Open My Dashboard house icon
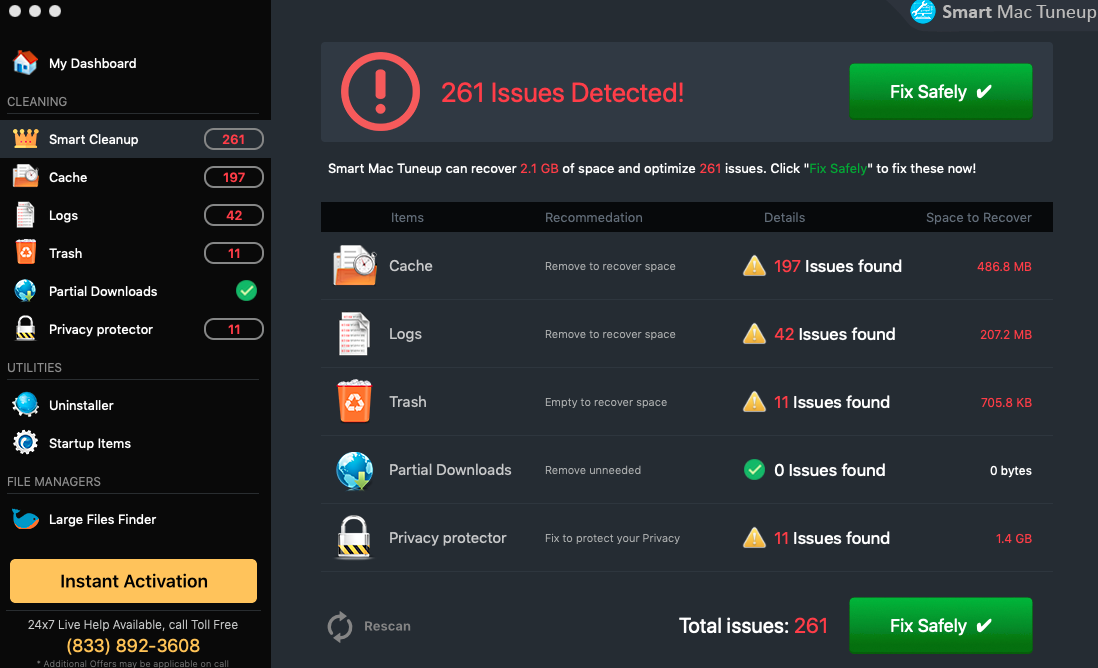Image resolution: width=1098 pixels, height=668 pixels. tap(25, 63)
